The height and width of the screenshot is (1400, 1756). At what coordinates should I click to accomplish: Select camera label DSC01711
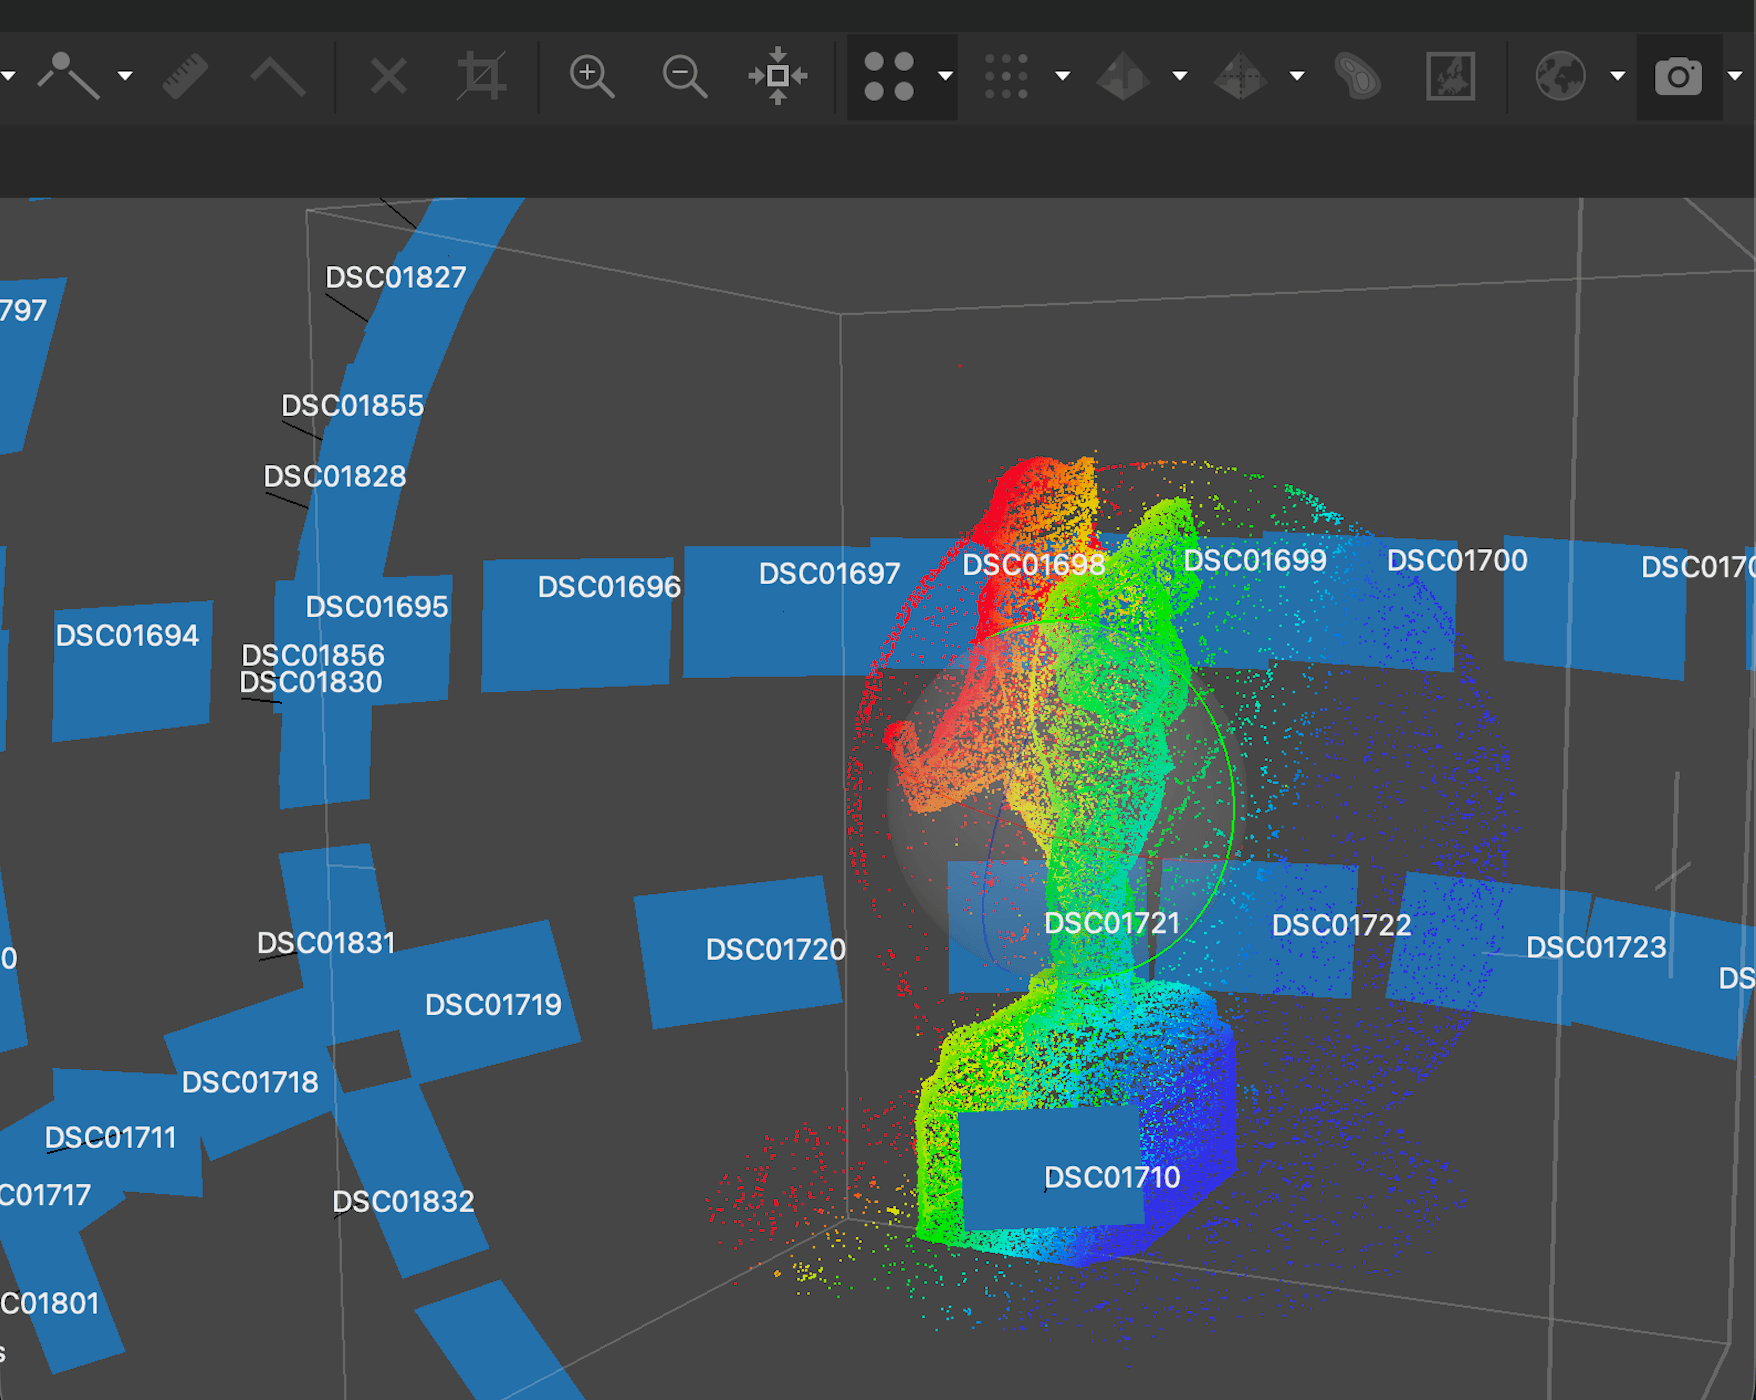click(110, 1137)
